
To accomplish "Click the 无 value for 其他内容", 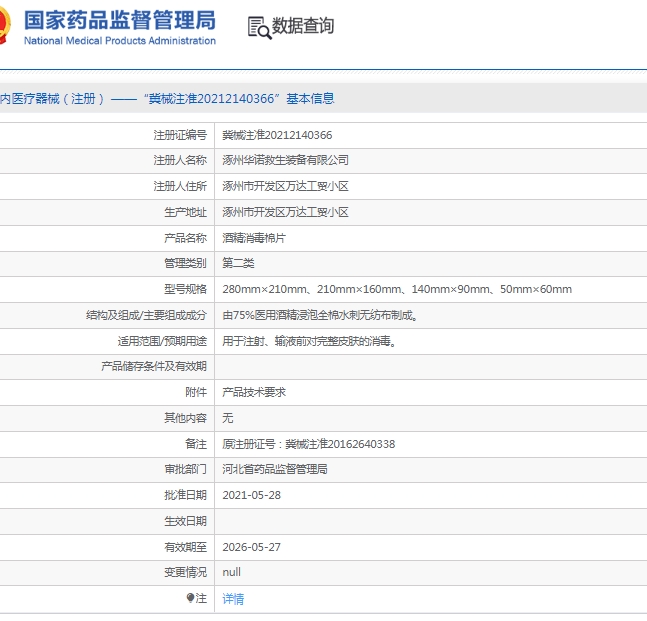I will [228, 418].
